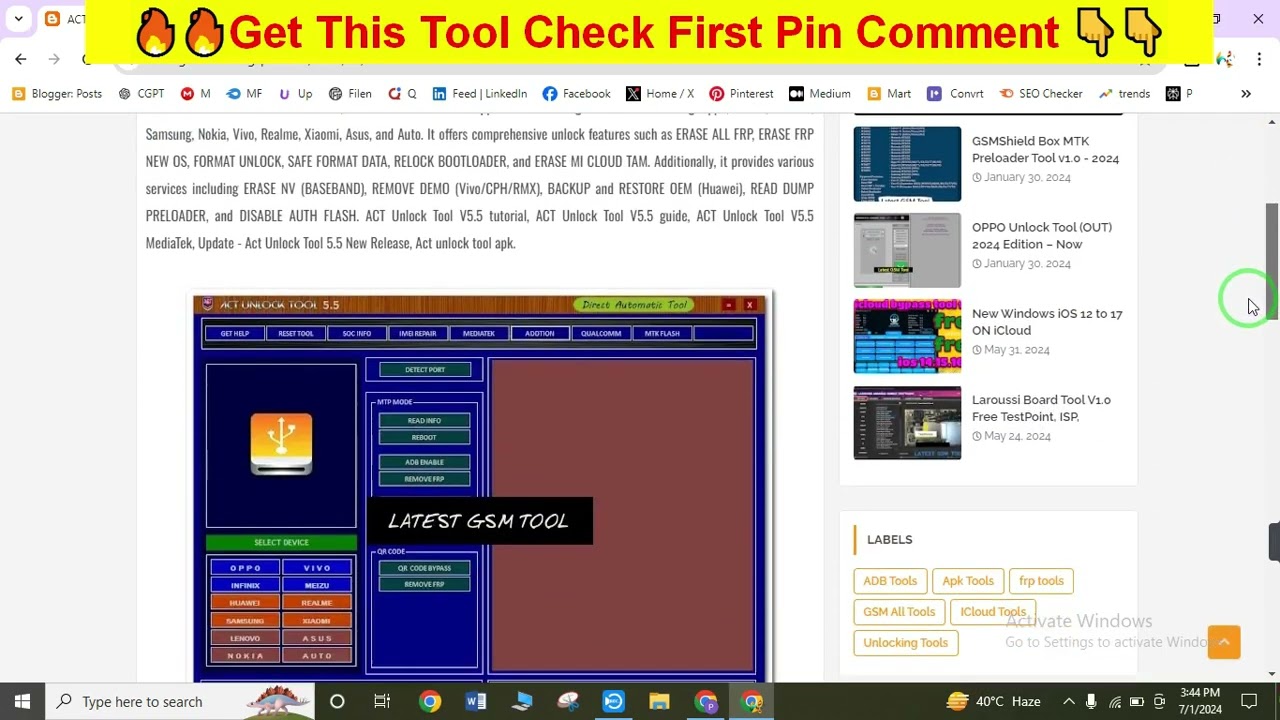Image resolution: width=1280 pixels, height=720 pixels.
Task: Click iCloud bypass post thumbnail
Action: [x=907, y=336]
